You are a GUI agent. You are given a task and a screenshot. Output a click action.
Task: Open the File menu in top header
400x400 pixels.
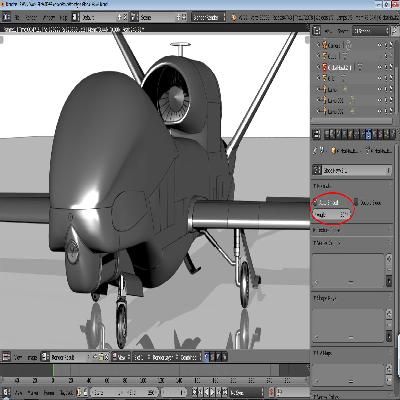click(x=17, y=17)
